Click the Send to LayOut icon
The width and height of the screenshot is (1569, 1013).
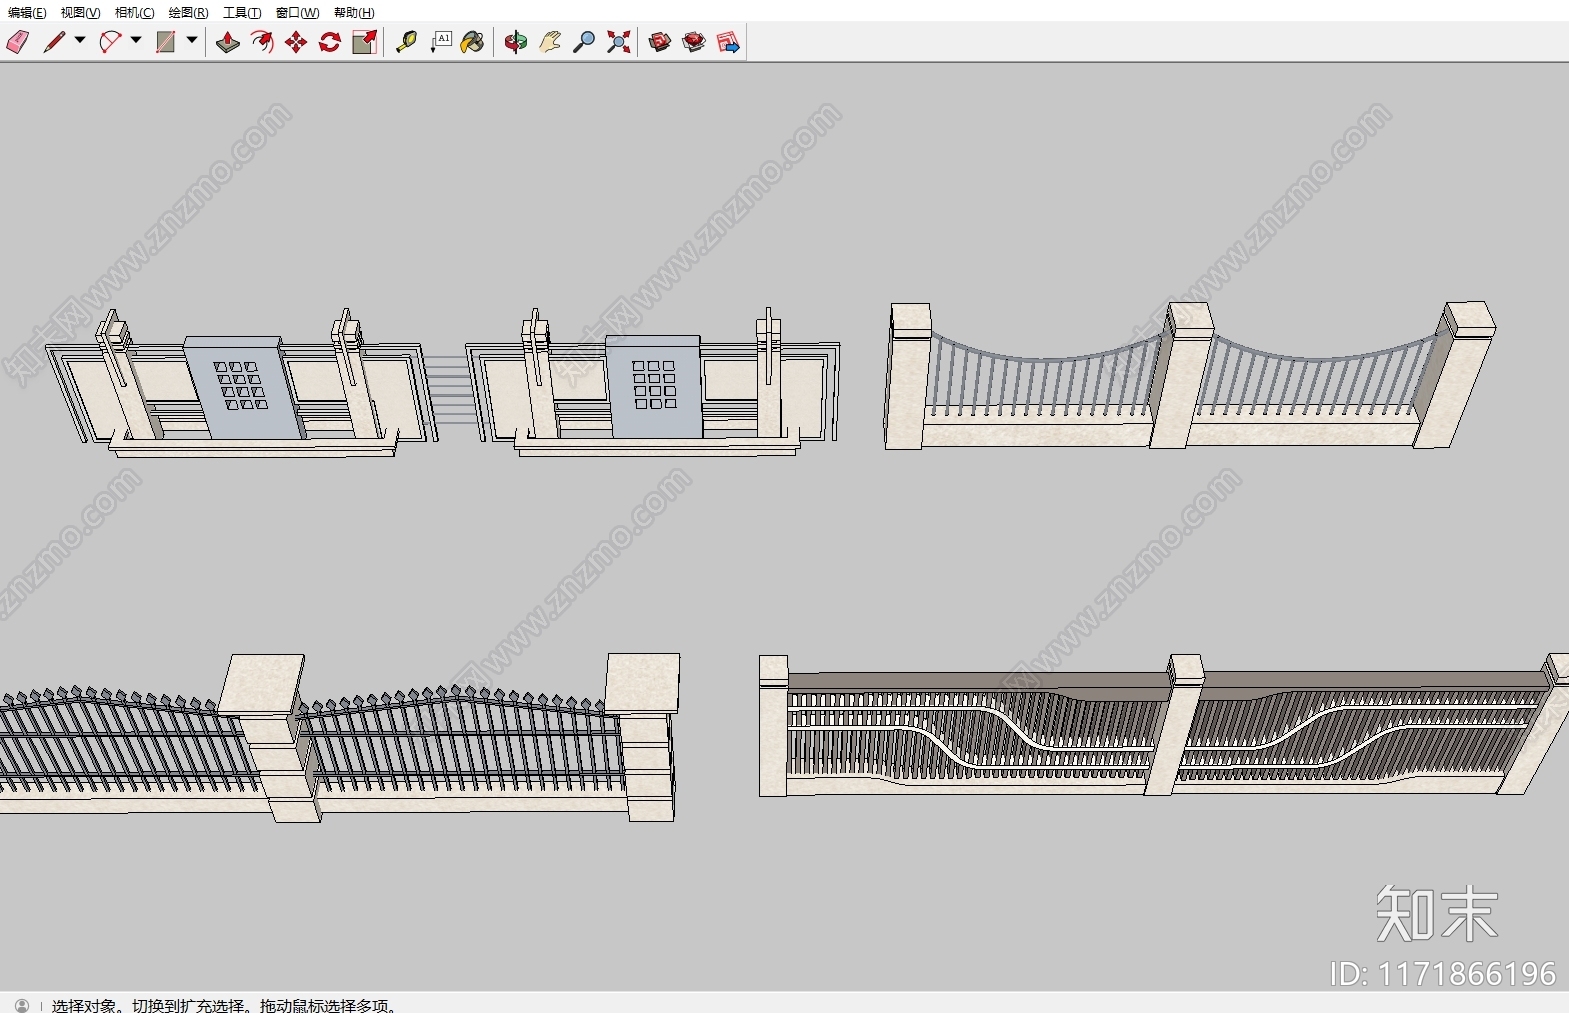point(728,42)
